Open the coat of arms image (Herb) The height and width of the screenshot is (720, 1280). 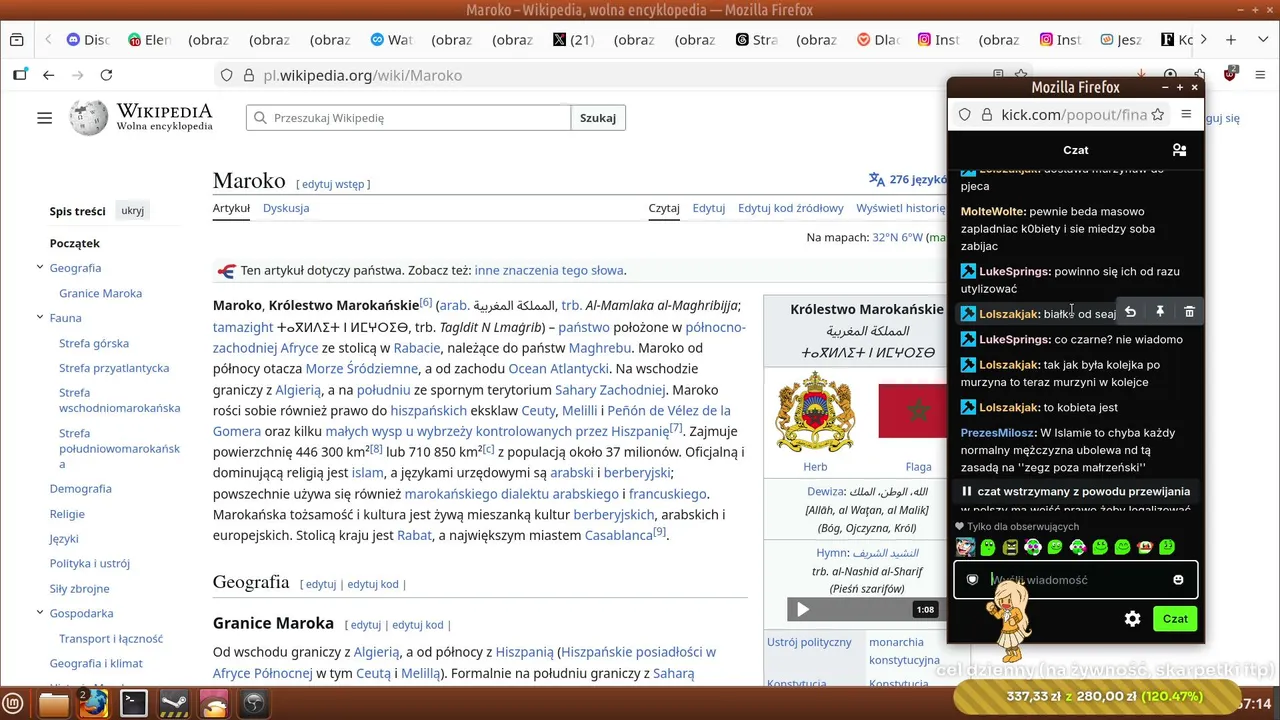pos(815,412)
